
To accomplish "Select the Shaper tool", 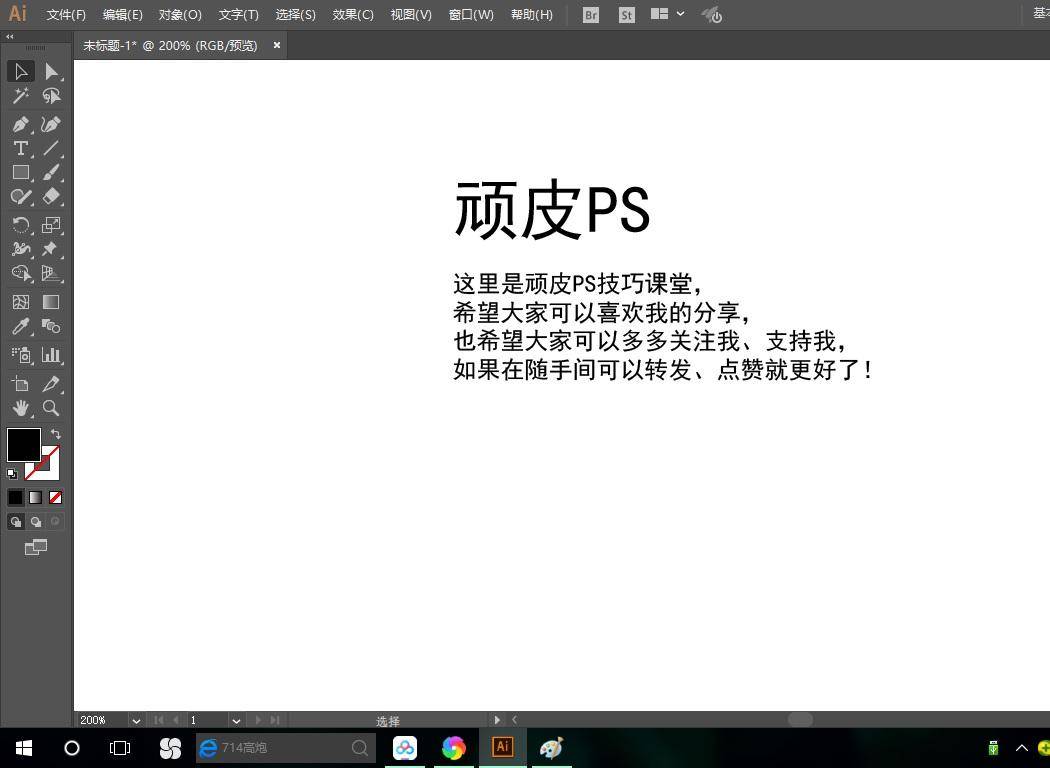I will coord(21,197).
